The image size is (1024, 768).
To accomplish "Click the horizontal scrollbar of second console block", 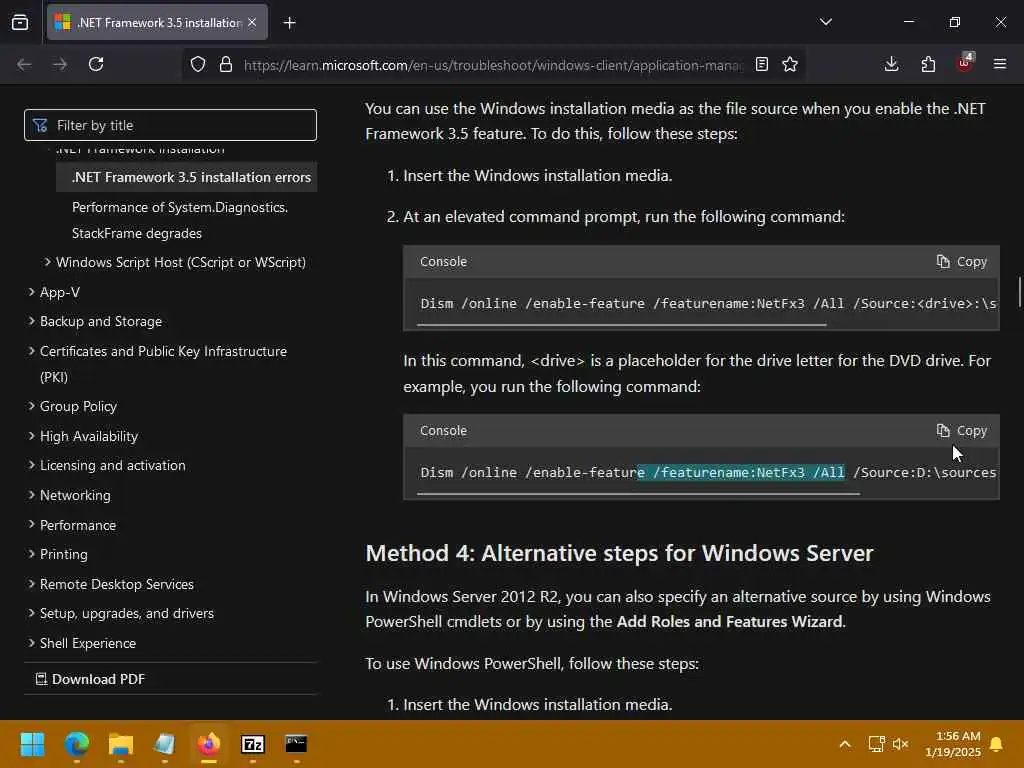I will [638, 494].
